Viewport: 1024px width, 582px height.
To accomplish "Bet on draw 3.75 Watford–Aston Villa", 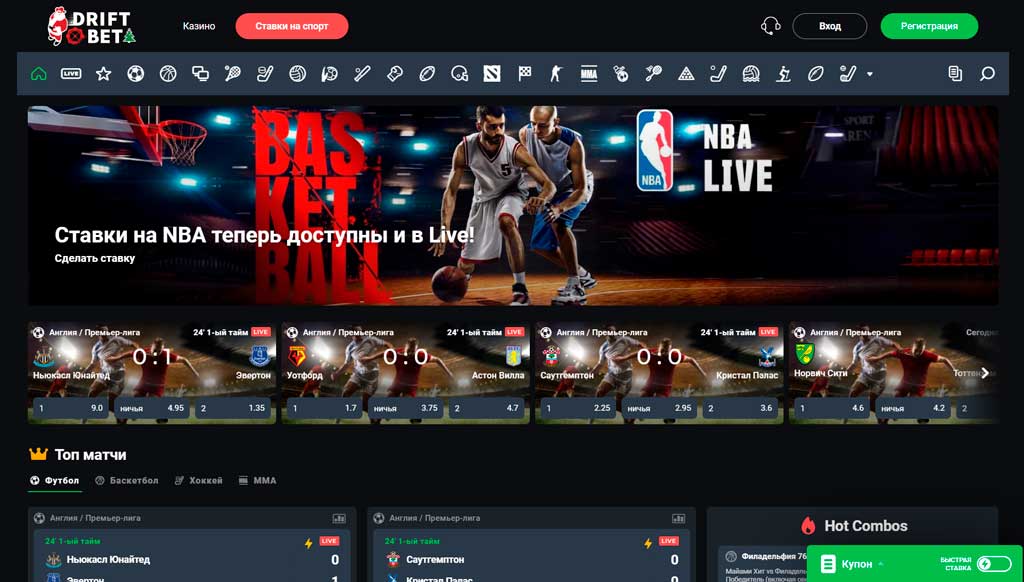I will (x=406, y=408).
